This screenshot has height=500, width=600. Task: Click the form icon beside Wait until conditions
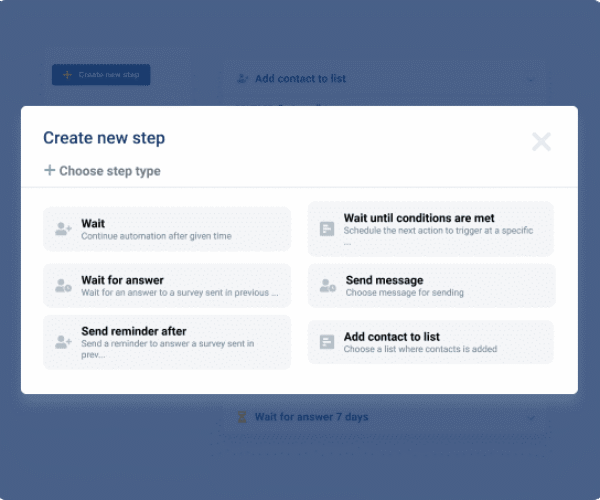click(327, 229)
